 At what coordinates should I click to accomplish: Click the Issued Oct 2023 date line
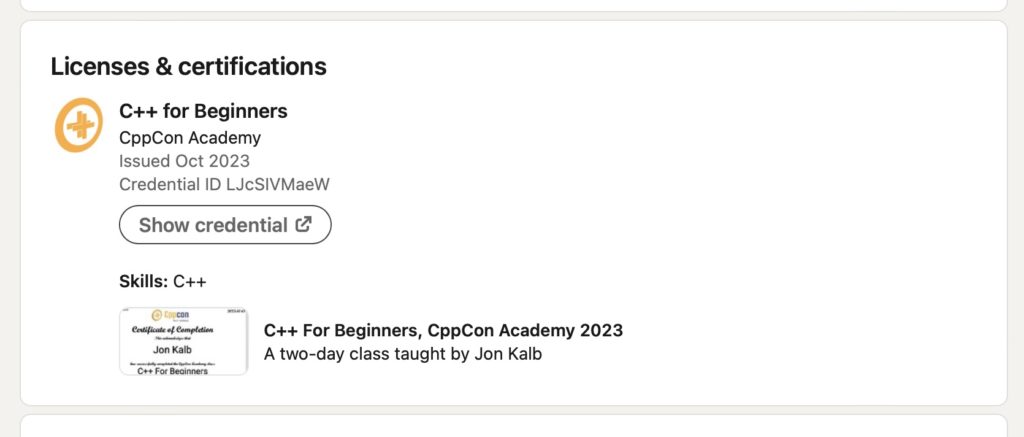(184, 161)
